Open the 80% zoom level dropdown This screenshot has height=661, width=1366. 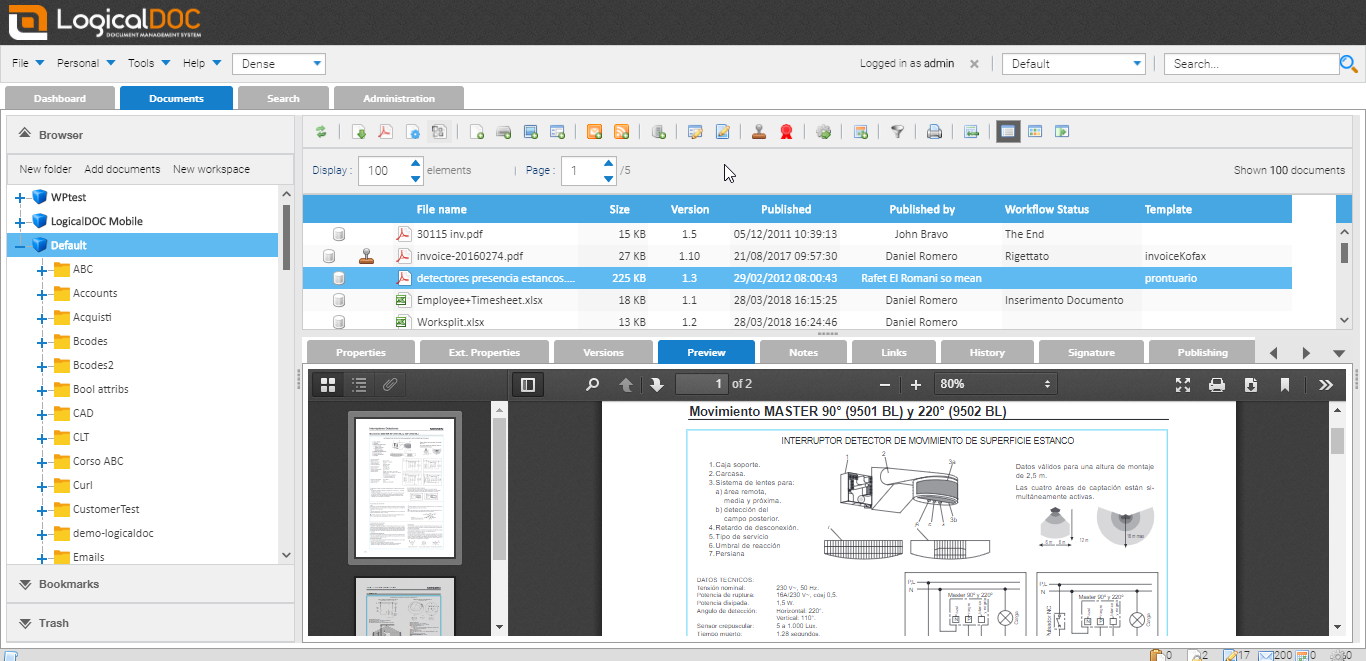point(995,384)
